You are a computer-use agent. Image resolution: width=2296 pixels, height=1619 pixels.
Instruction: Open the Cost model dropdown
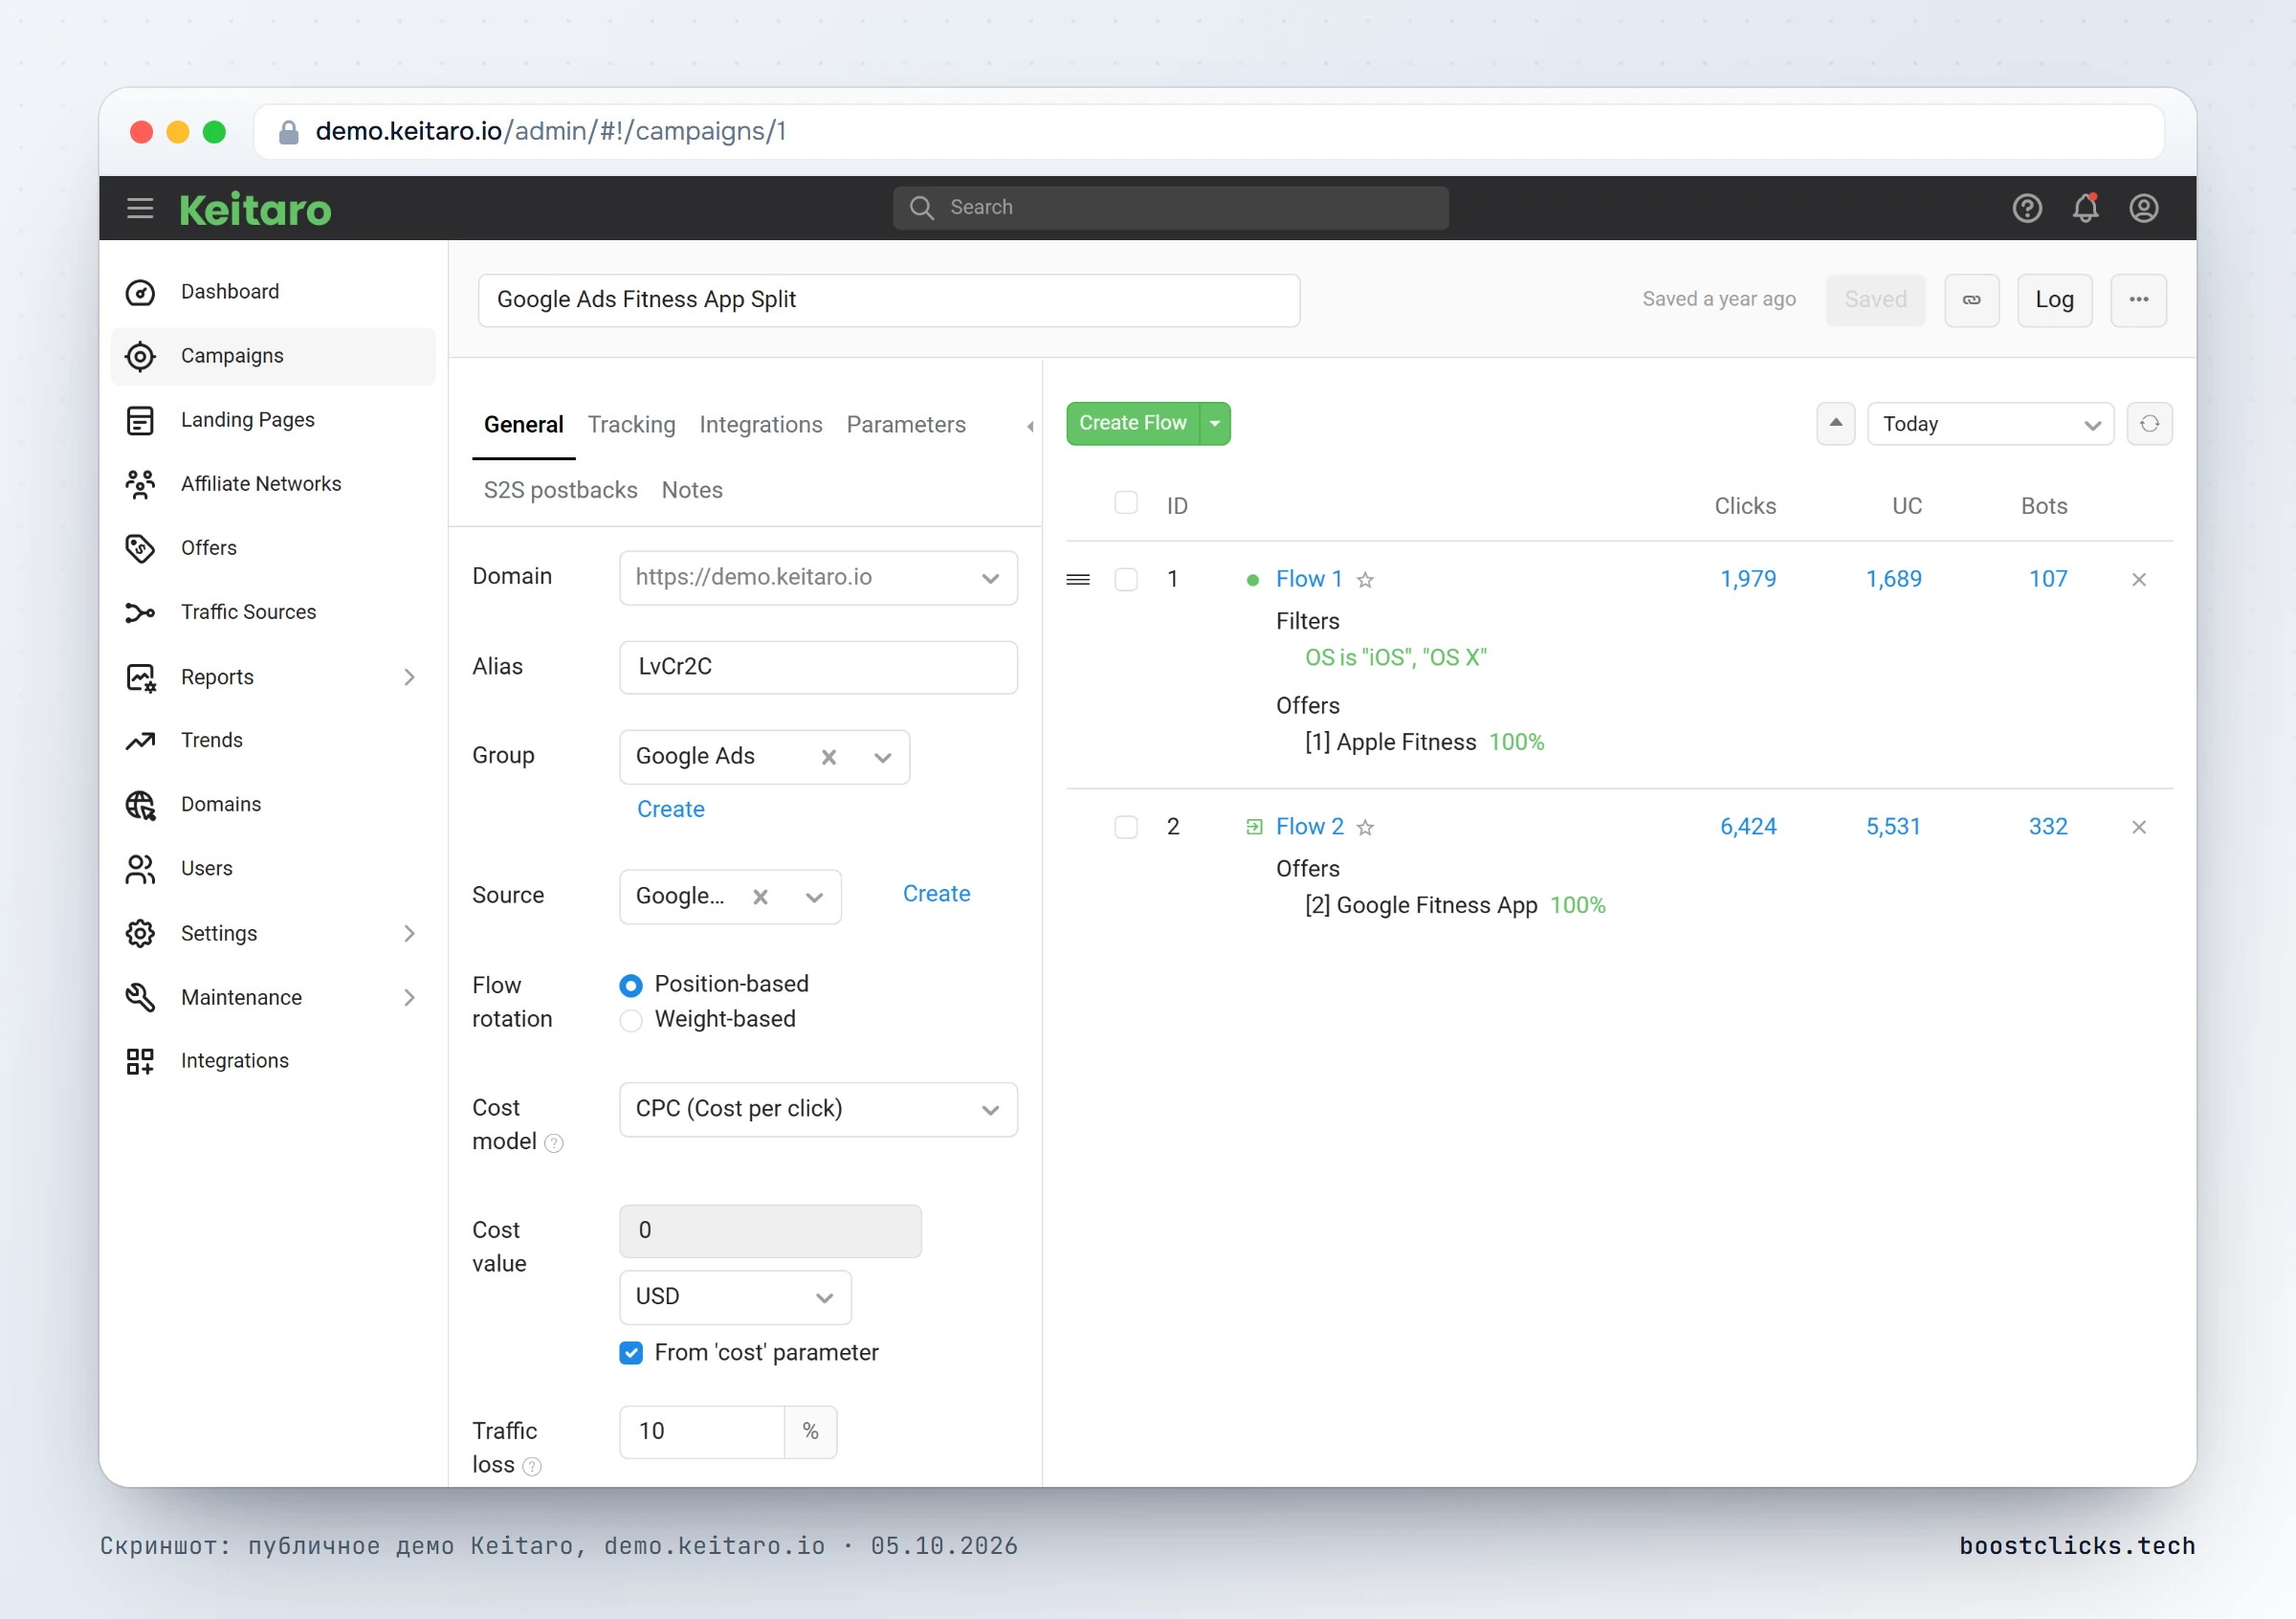[x=818, y=1110]
